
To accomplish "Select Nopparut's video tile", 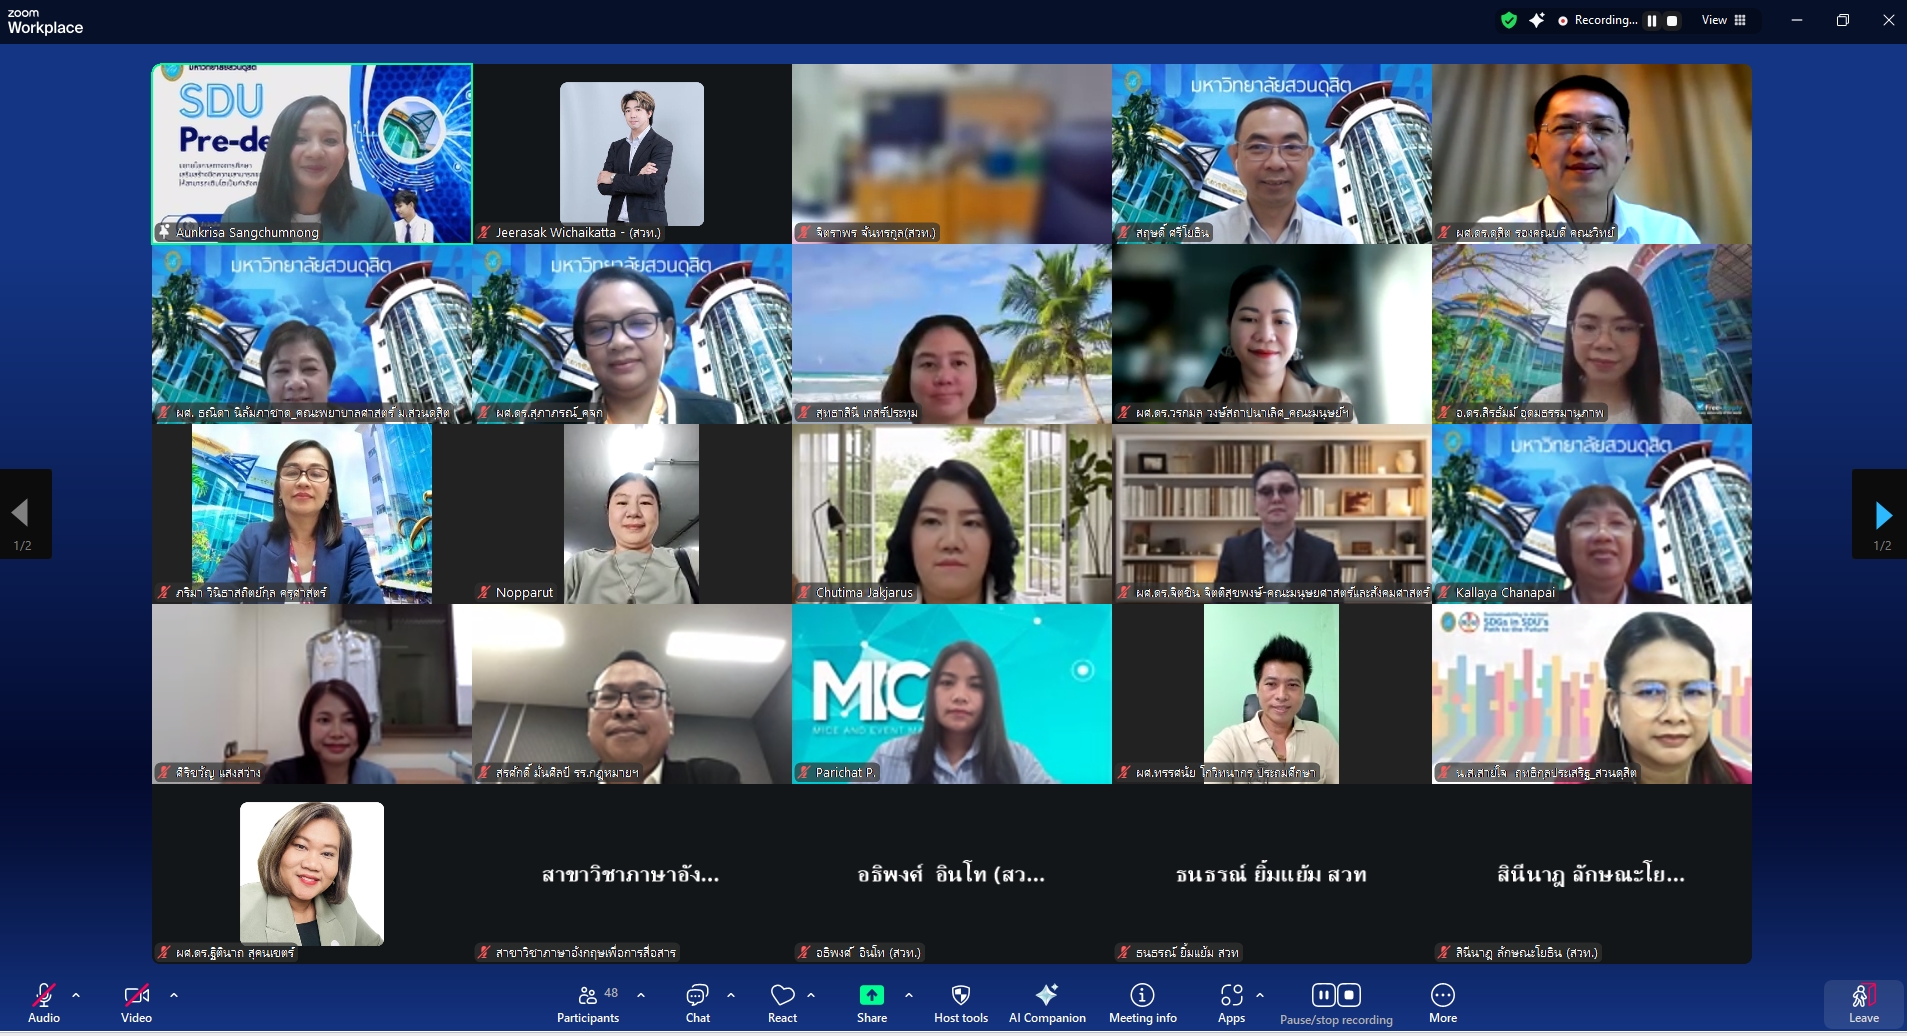I will coord(631,513).
